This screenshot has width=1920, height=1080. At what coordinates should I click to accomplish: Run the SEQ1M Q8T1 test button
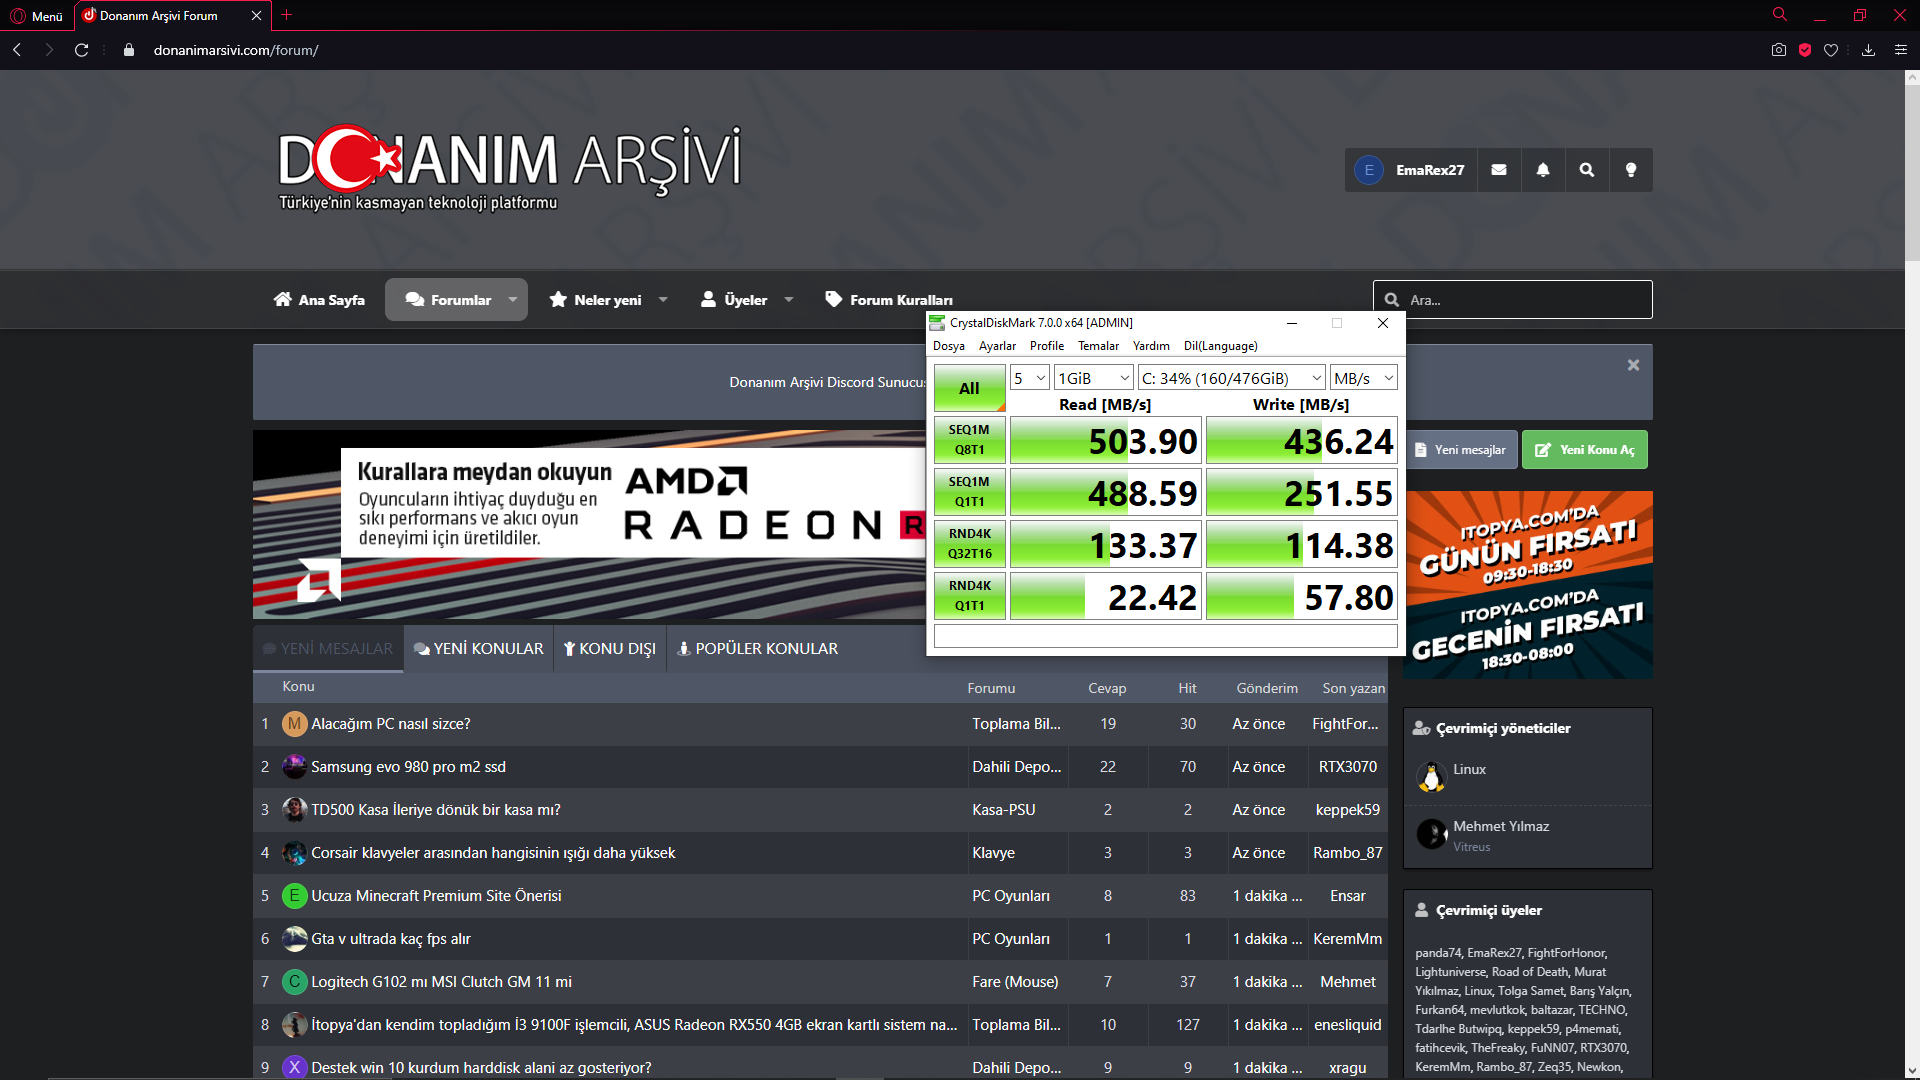[x=969, y=440]
